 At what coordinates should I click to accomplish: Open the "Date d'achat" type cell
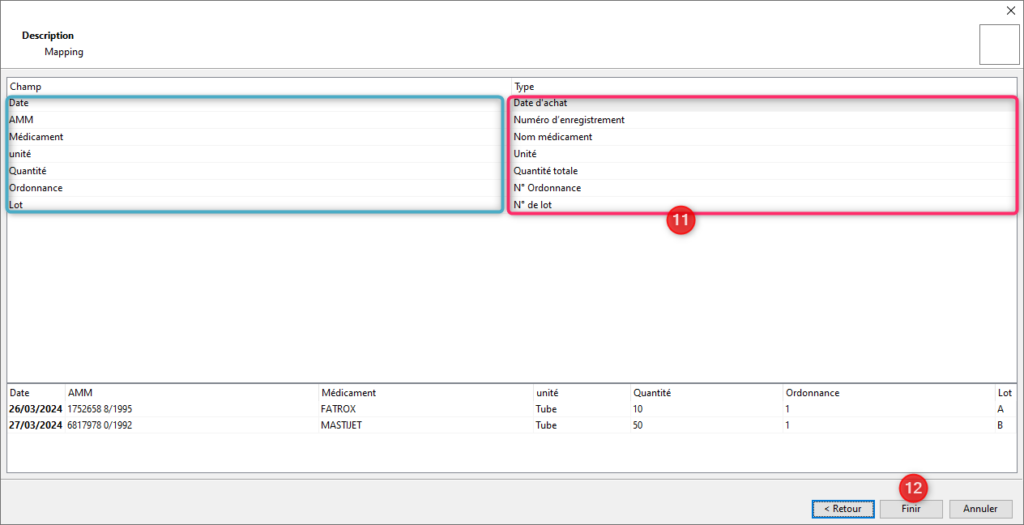point(541,103)
